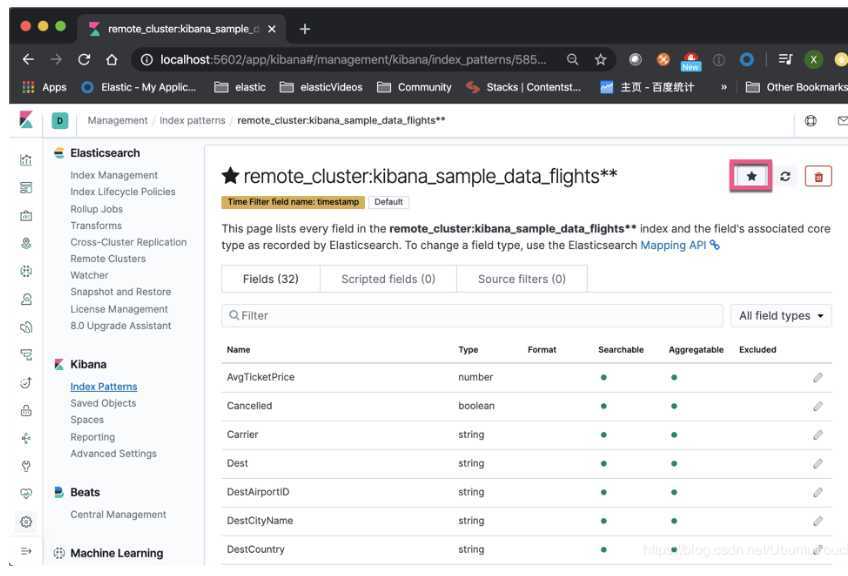Open the Apps bookmark shortcut
This screenshot has height=576, width=848.
point(44,87)
